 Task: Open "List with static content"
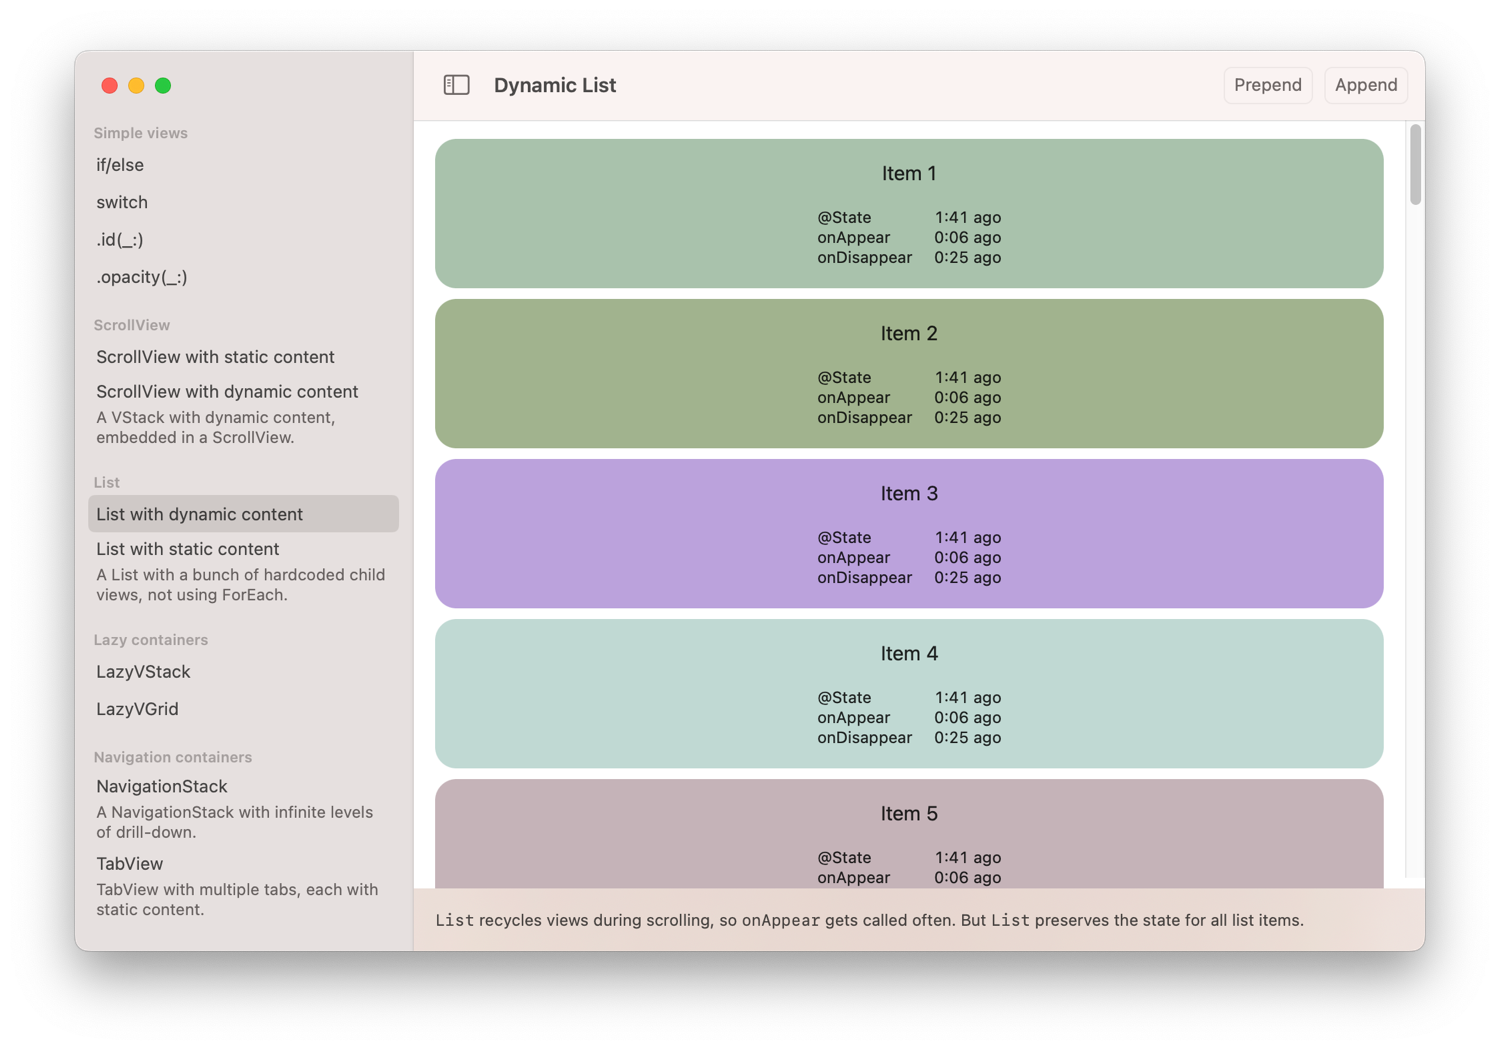pos(187,549)
